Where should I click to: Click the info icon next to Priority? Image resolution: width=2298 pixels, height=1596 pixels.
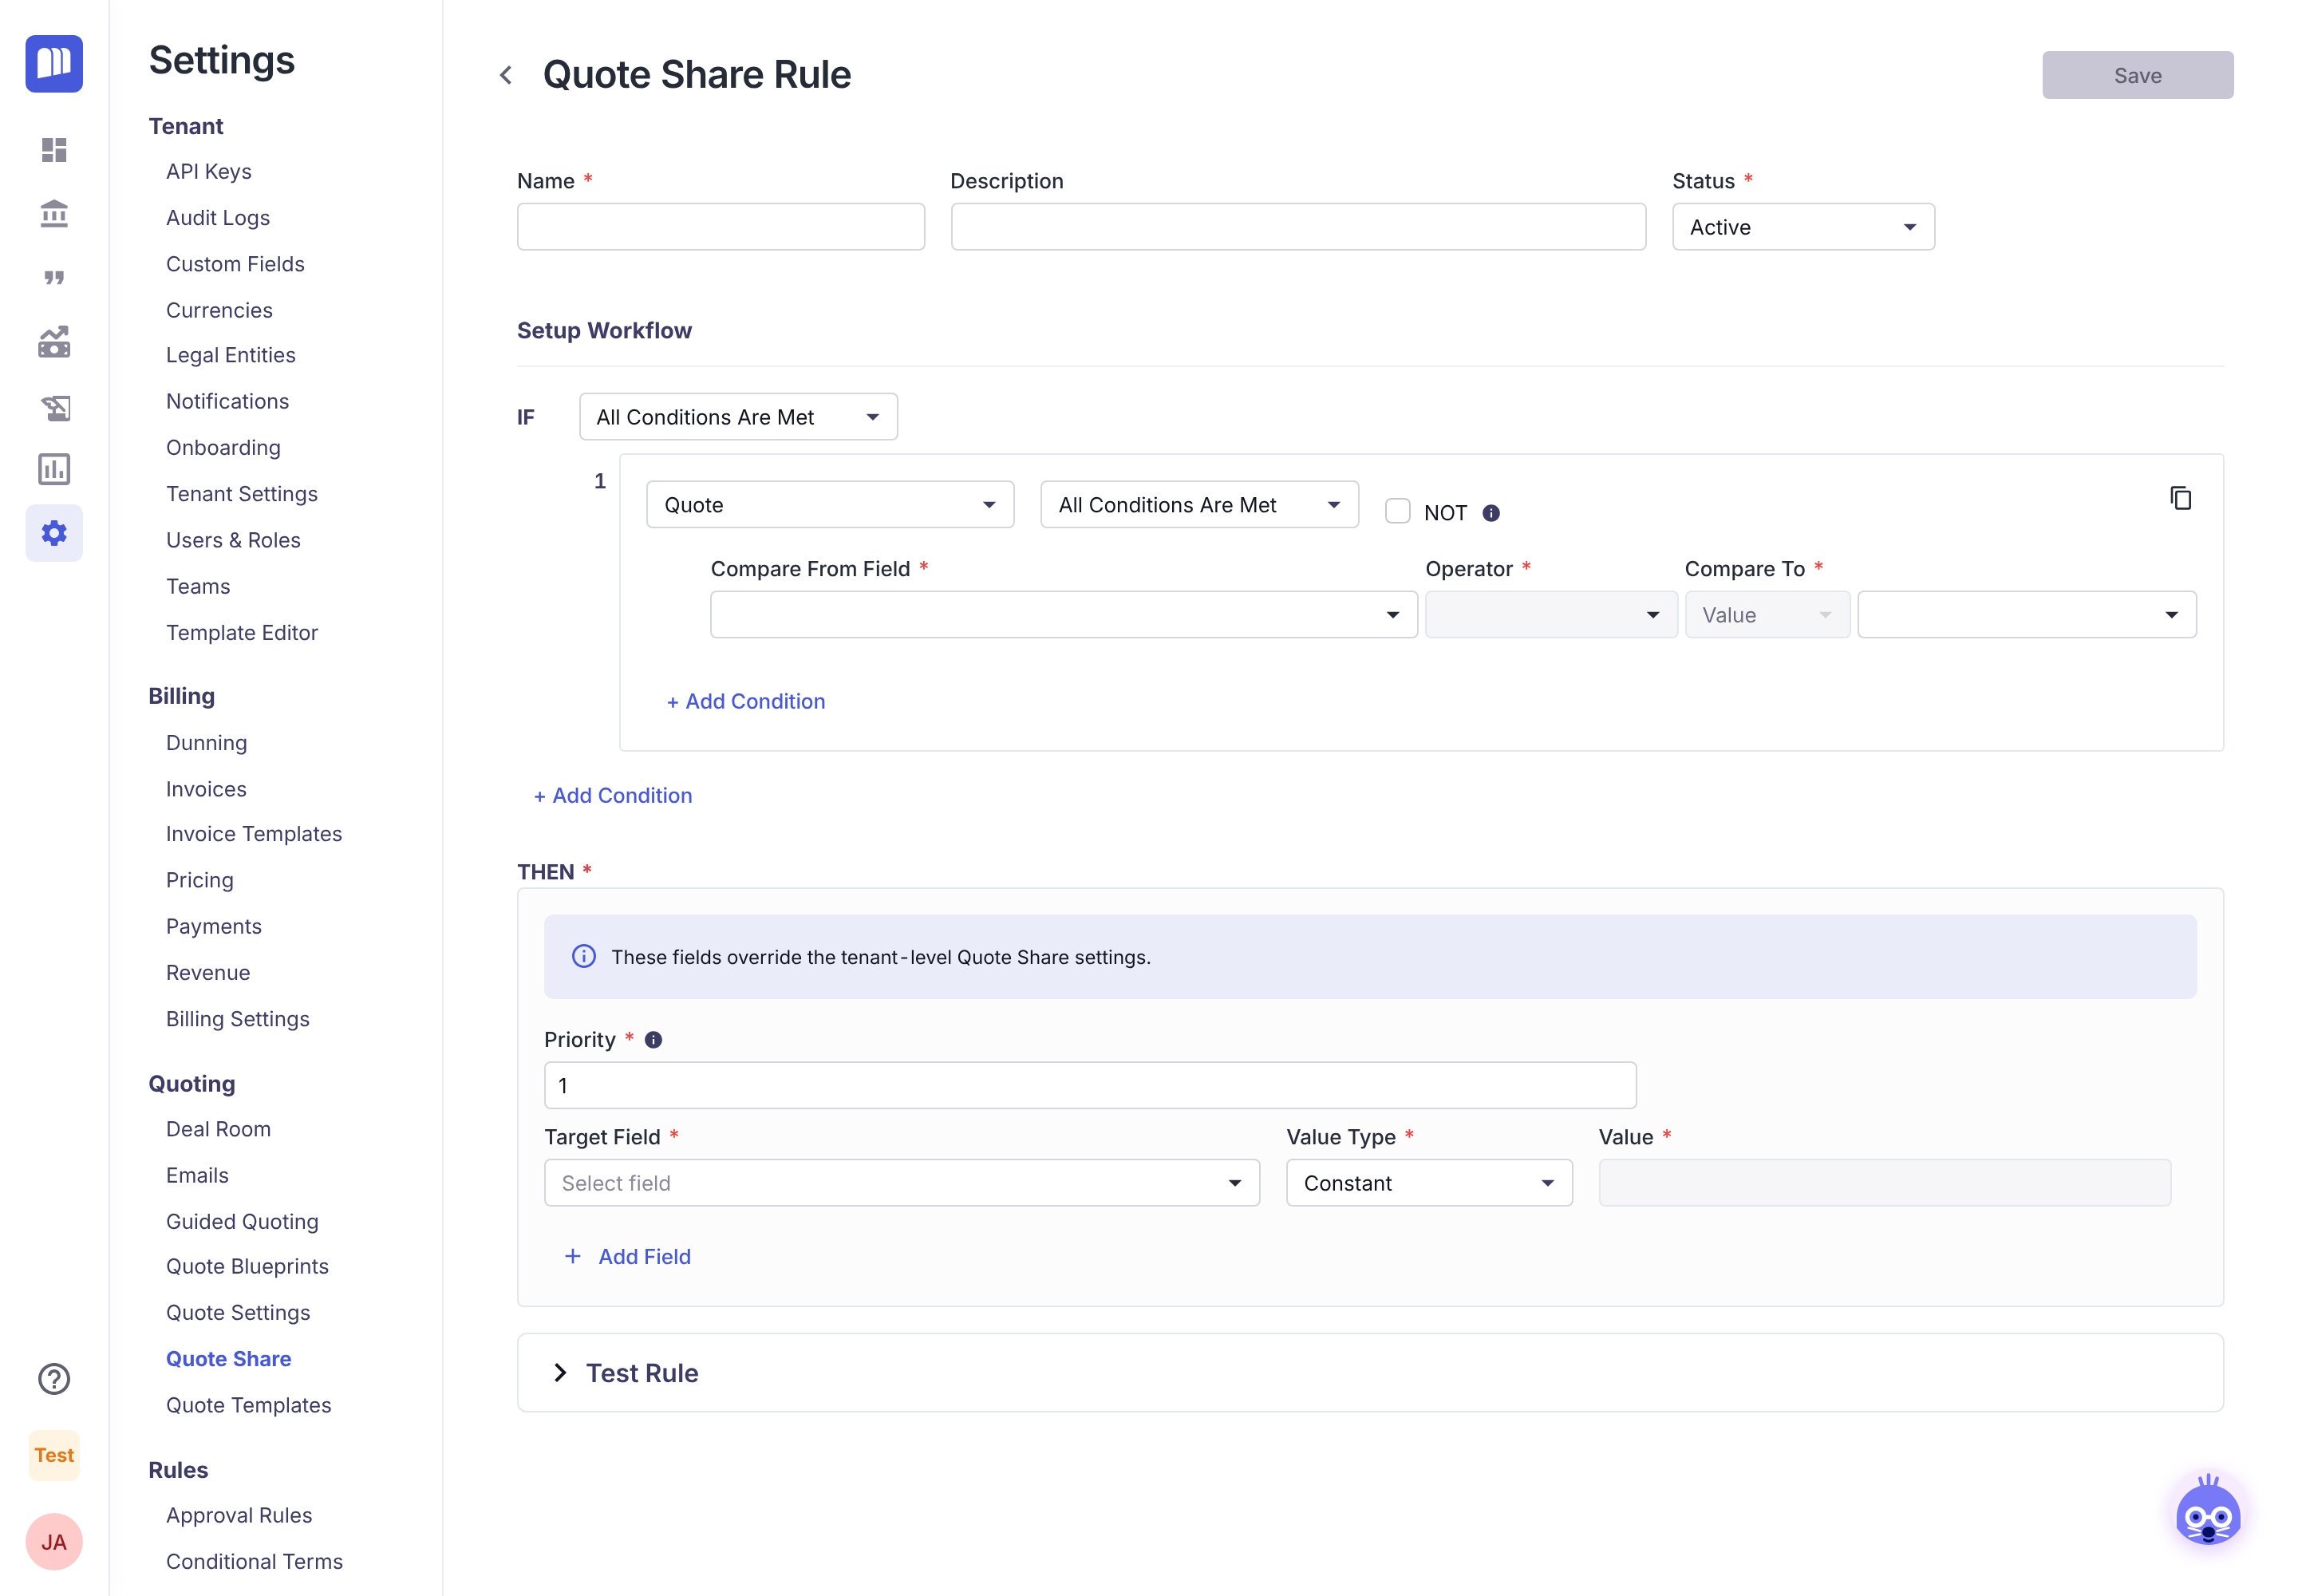tap(653, 1040)
